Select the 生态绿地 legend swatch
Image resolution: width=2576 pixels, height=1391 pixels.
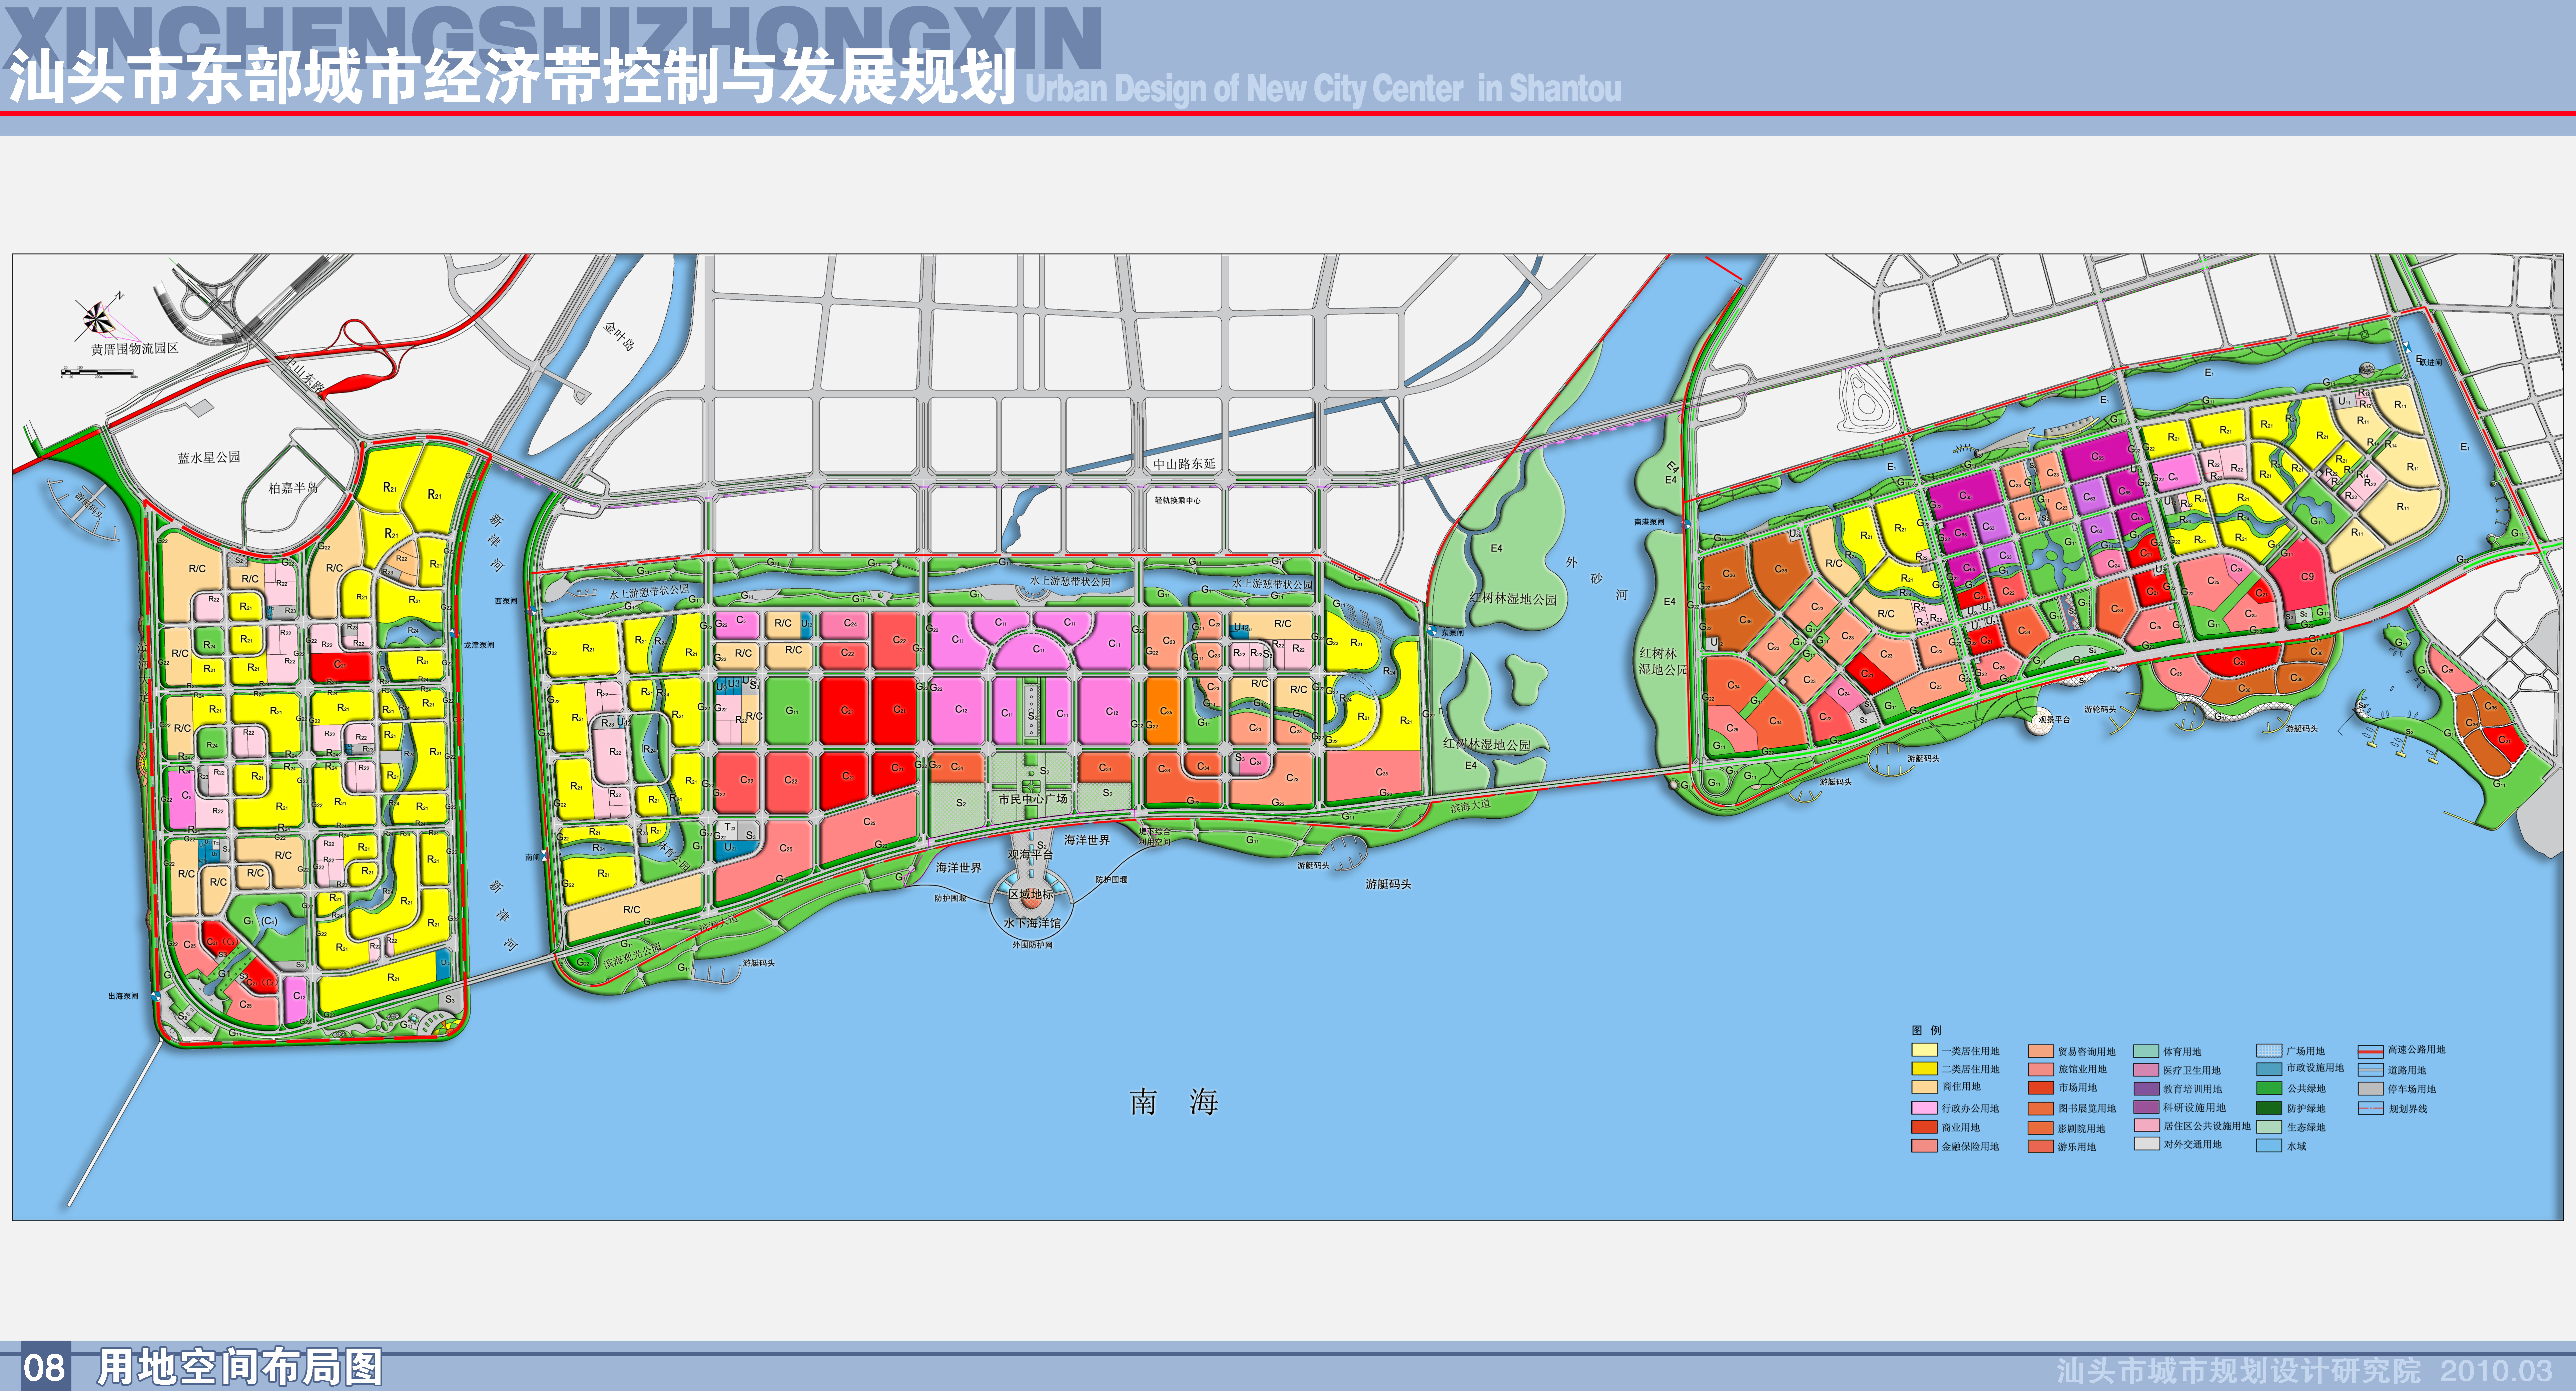2269,1127
